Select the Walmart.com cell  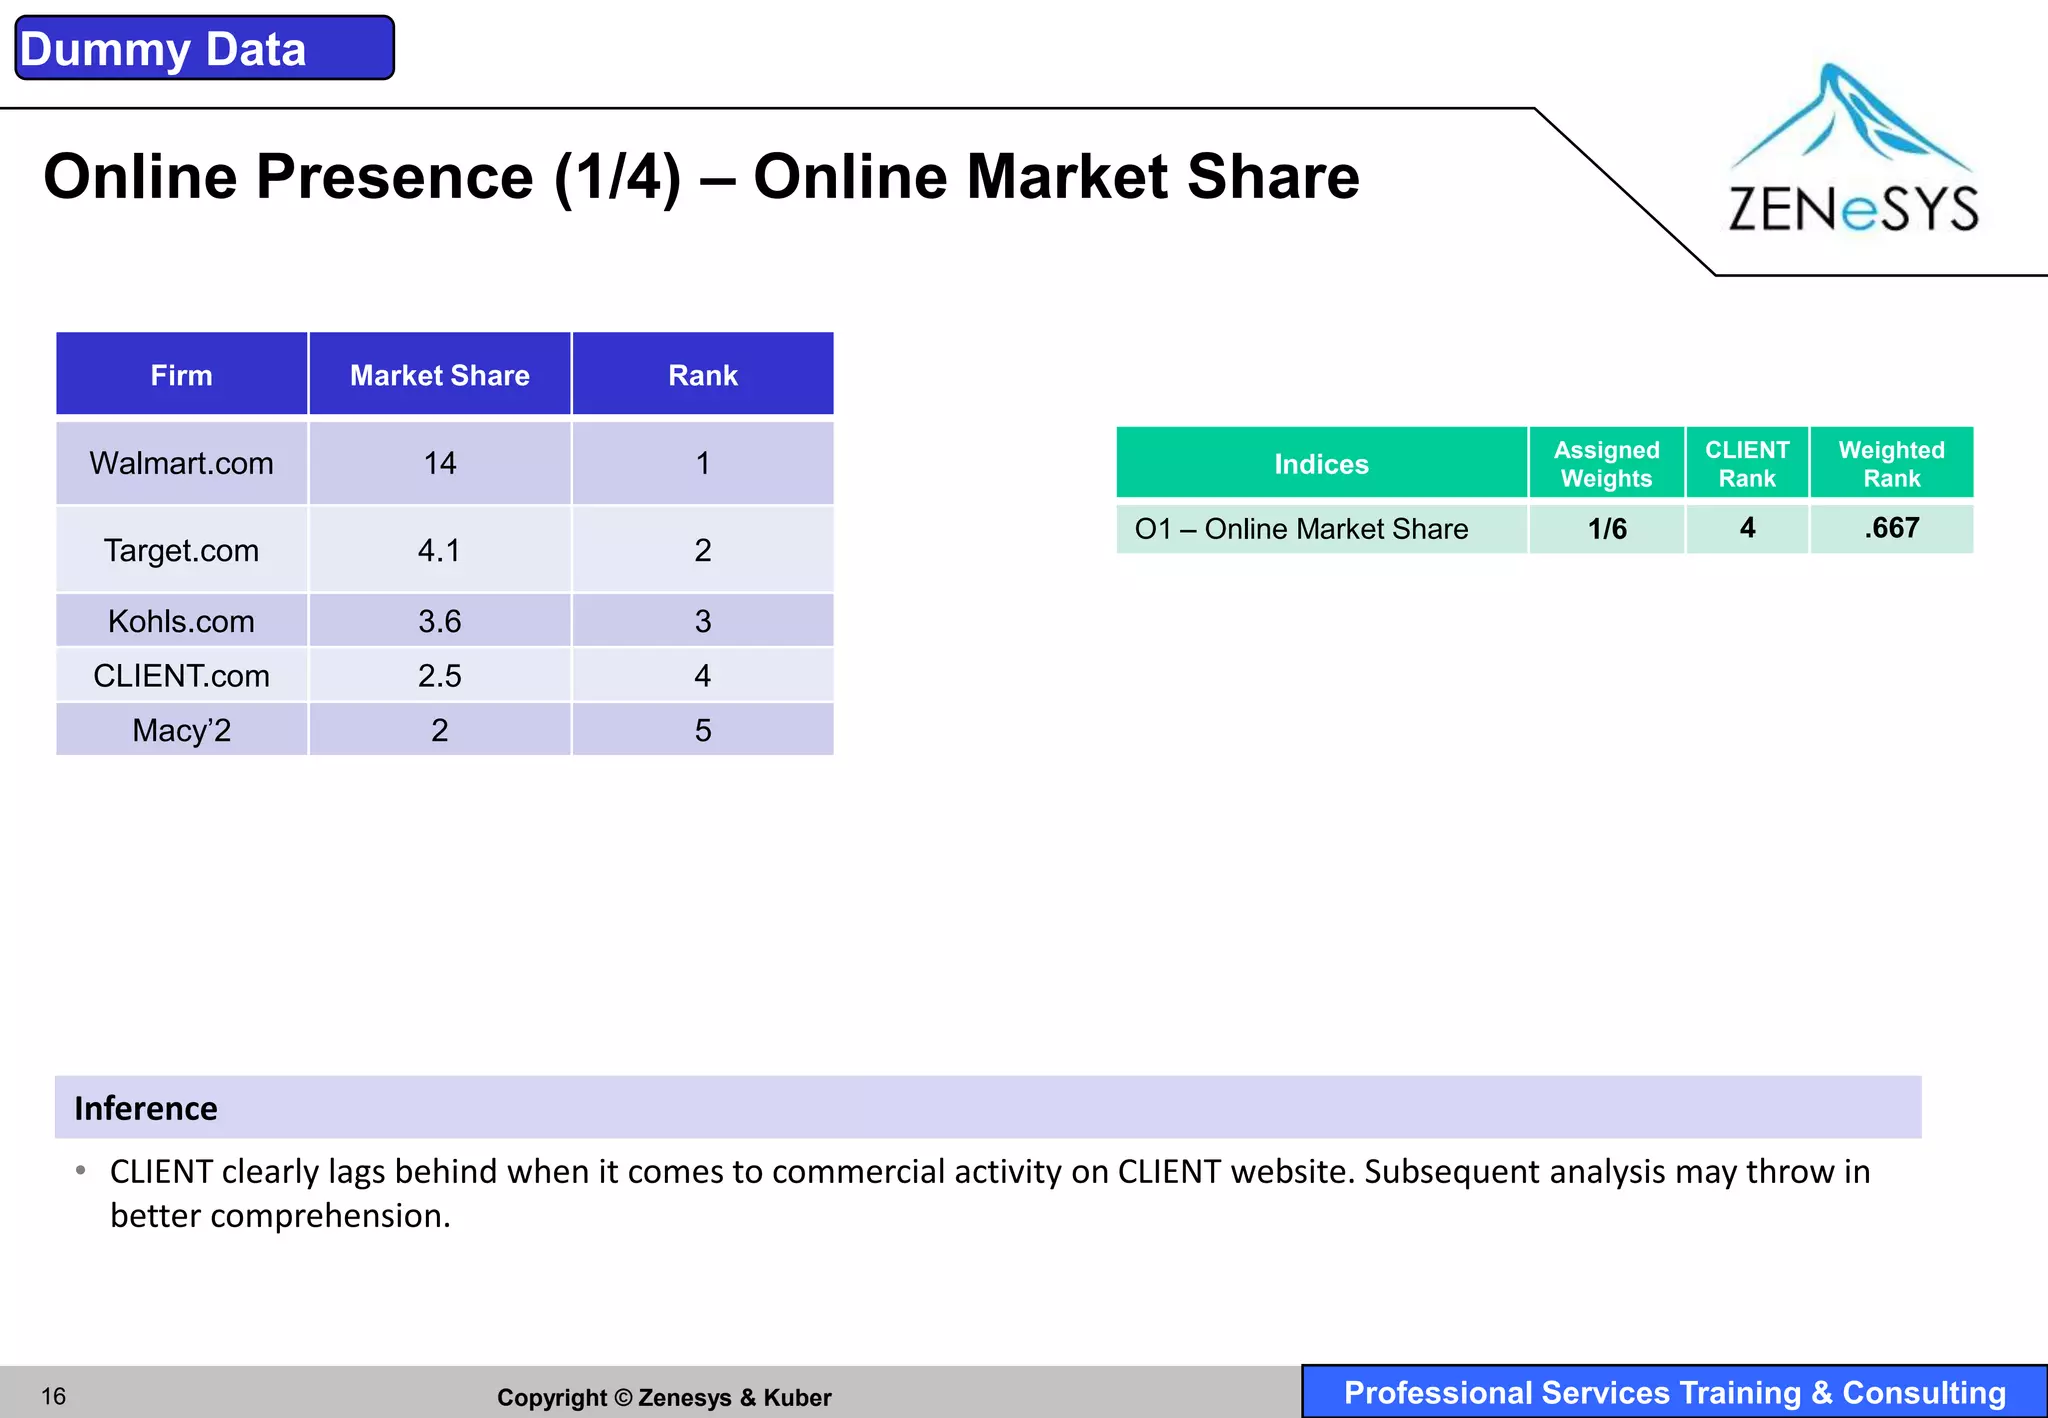click(x=181, y=463)
